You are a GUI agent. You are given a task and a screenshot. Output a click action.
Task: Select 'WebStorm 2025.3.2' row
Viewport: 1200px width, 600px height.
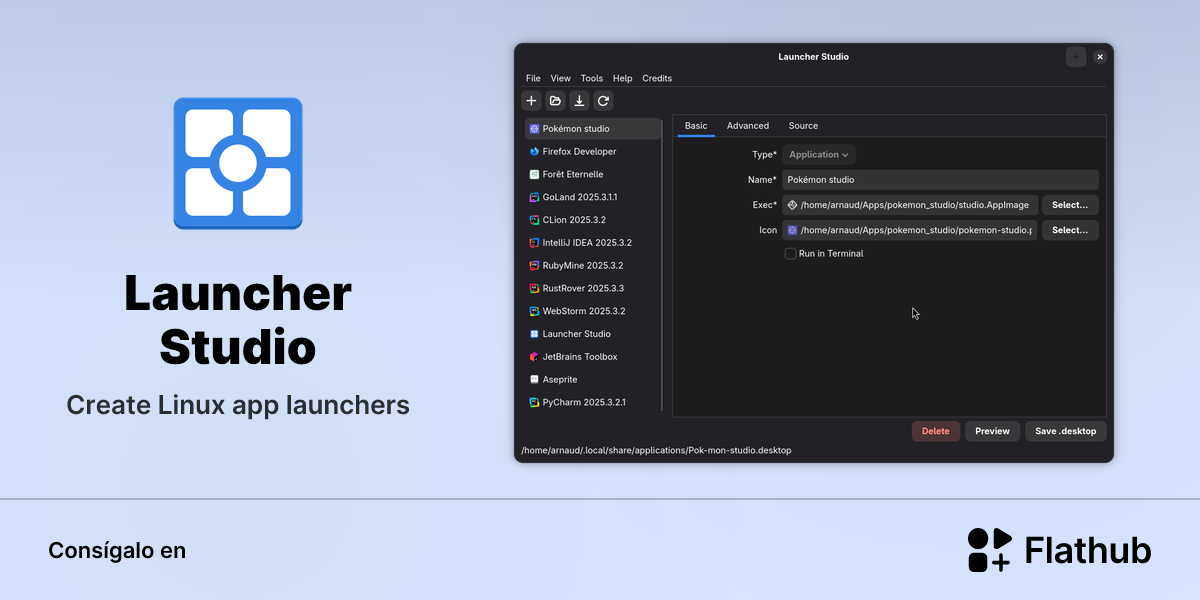coord(593,311)
